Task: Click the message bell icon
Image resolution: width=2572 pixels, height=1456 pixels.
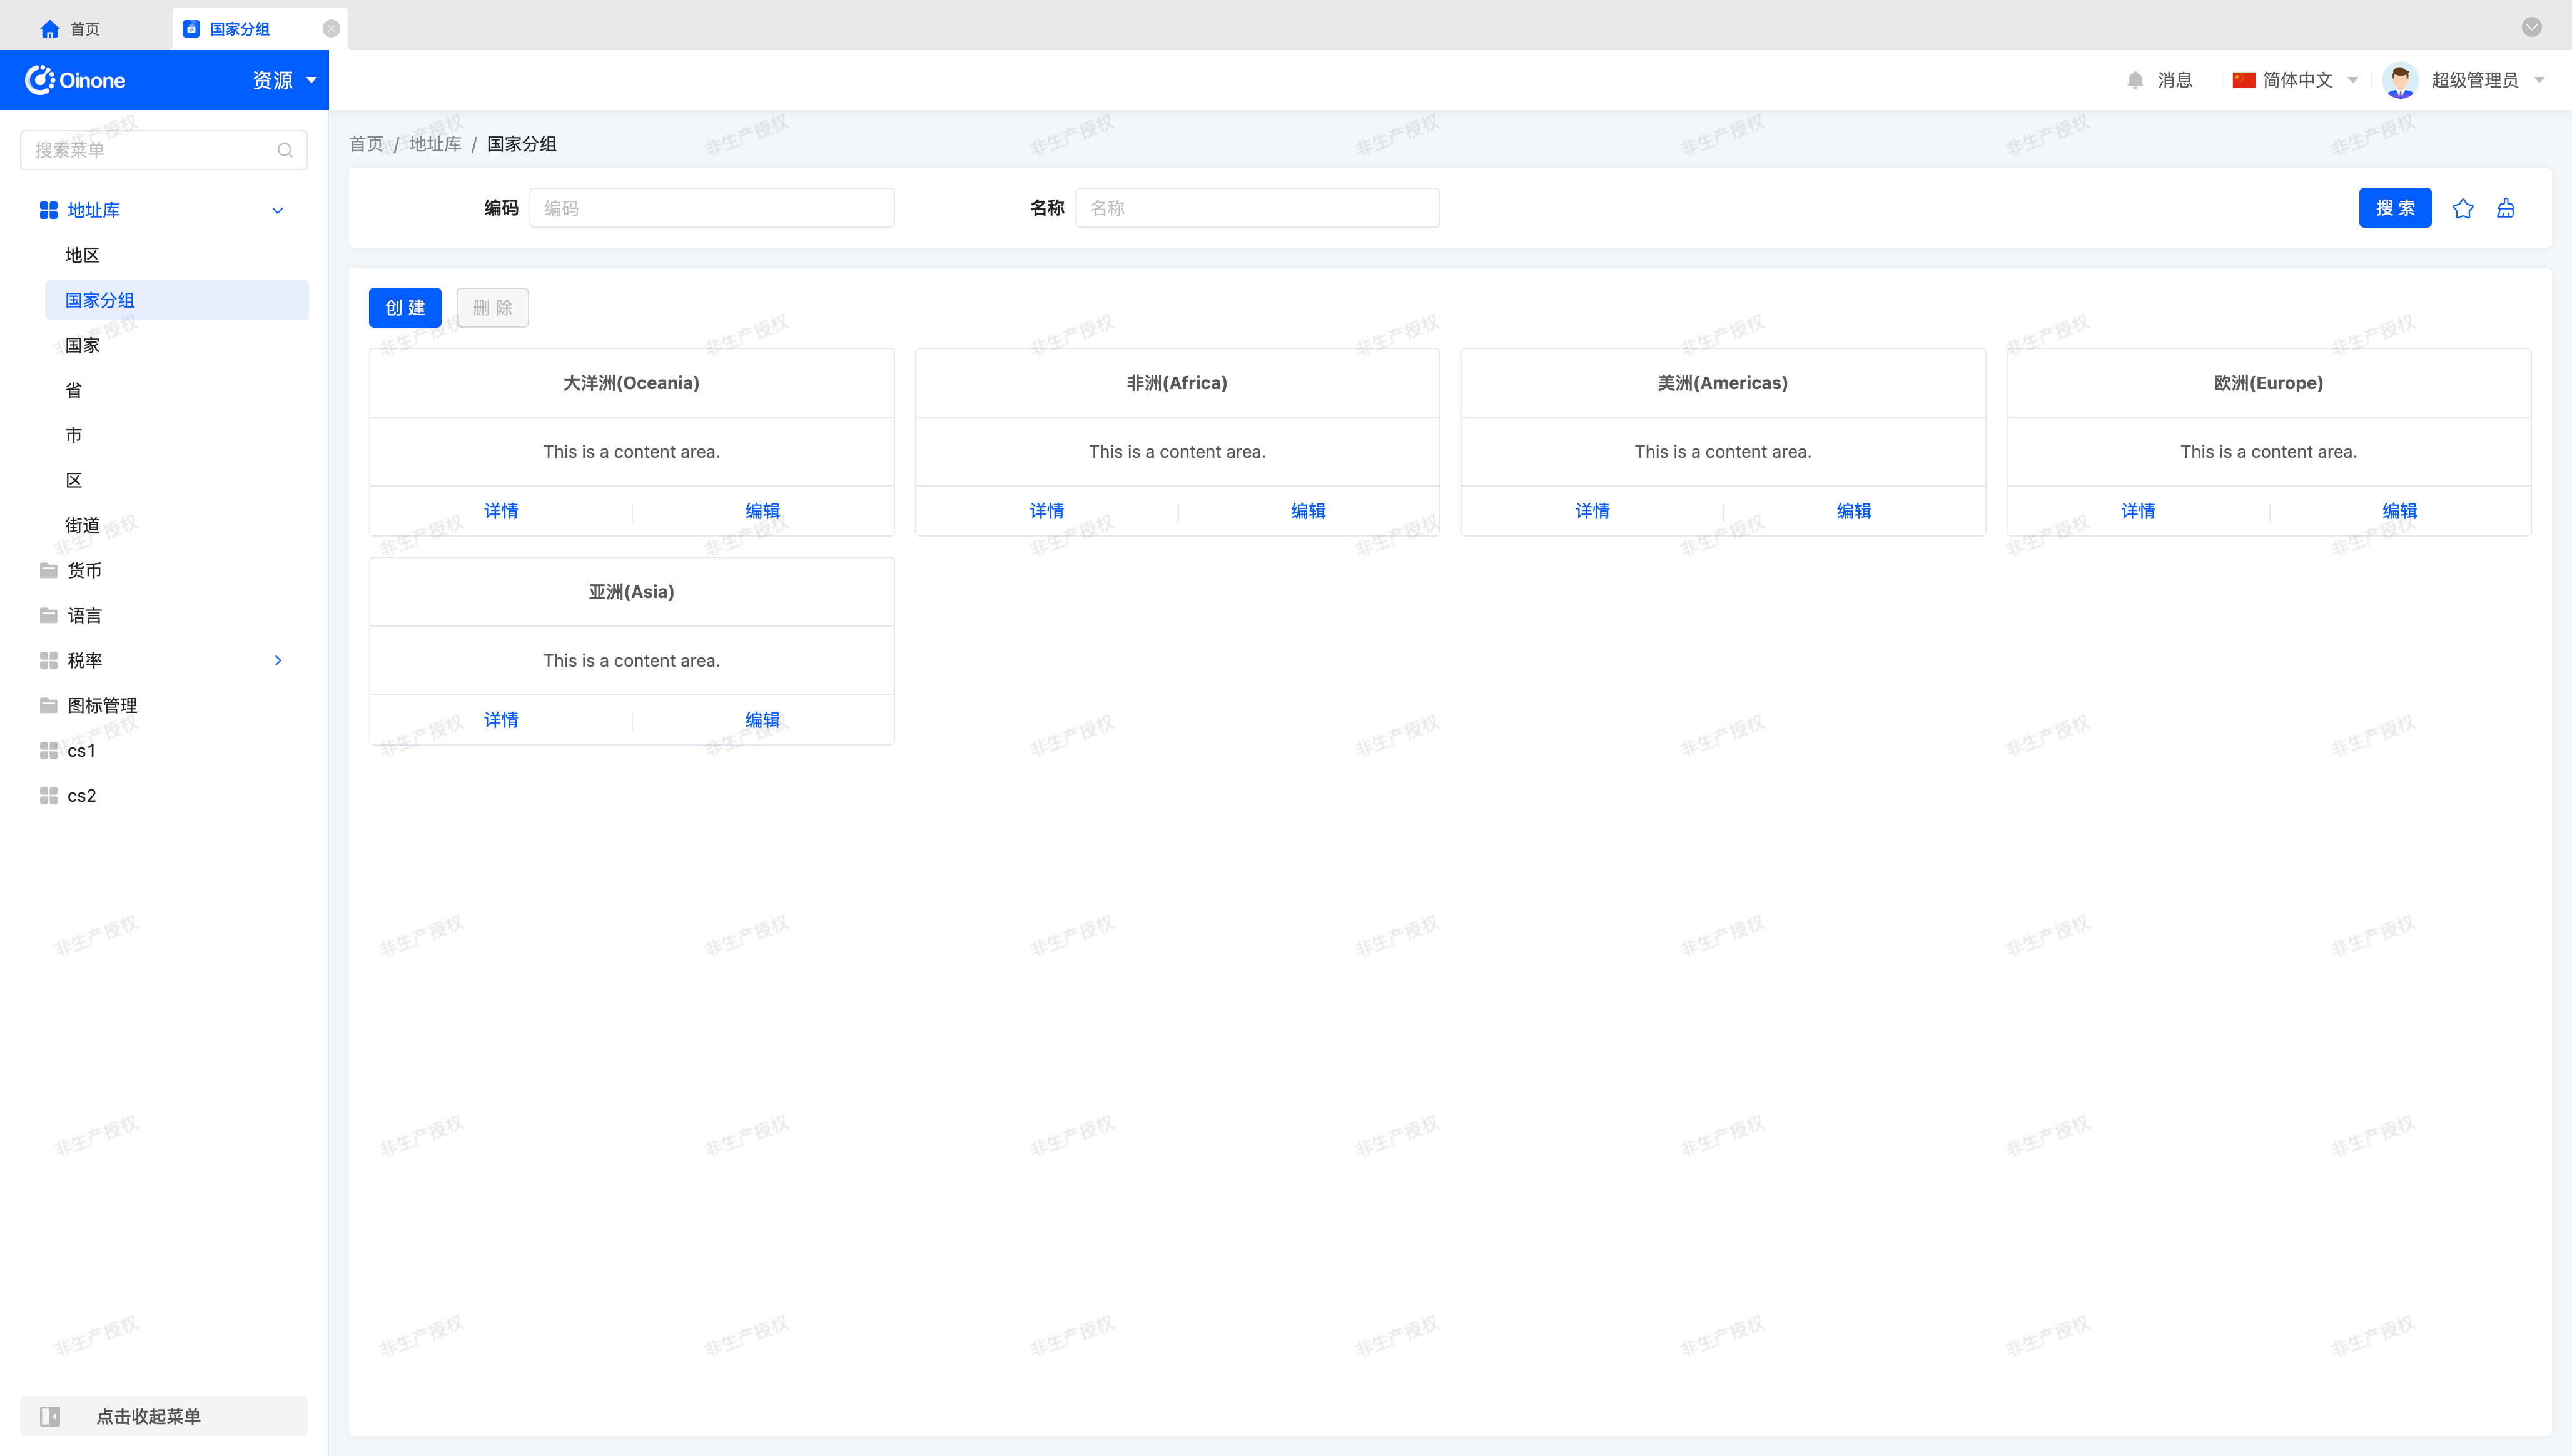Action: 2135,80
